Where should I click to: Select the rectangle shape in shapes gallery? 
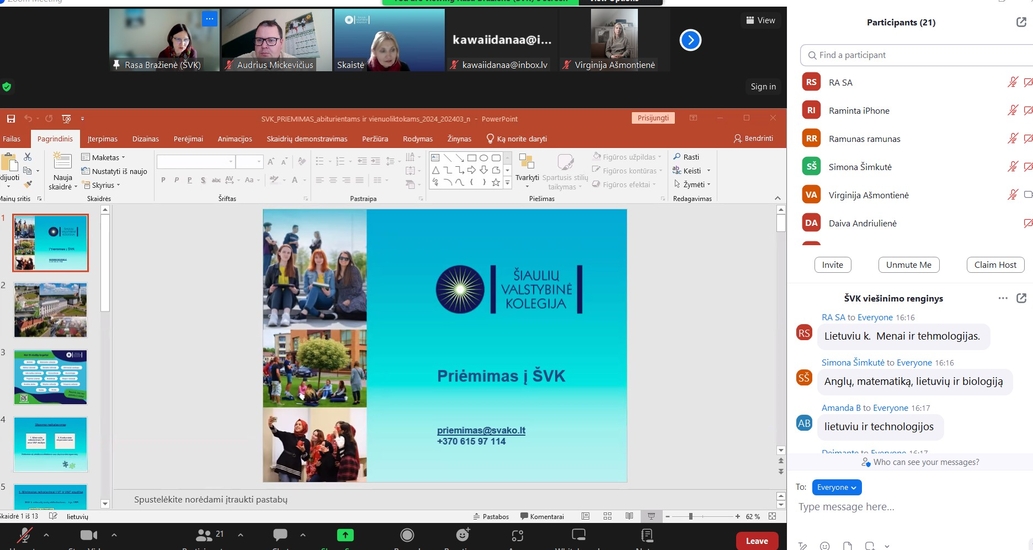pos(471,158)
